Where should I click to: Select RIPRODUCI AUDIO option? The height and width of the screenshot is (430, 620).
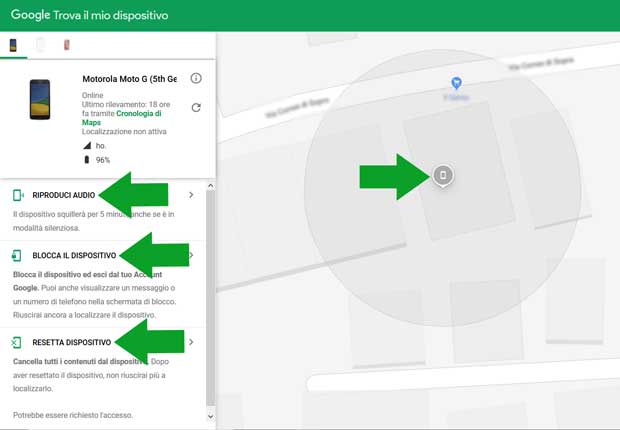click(64, 195)
